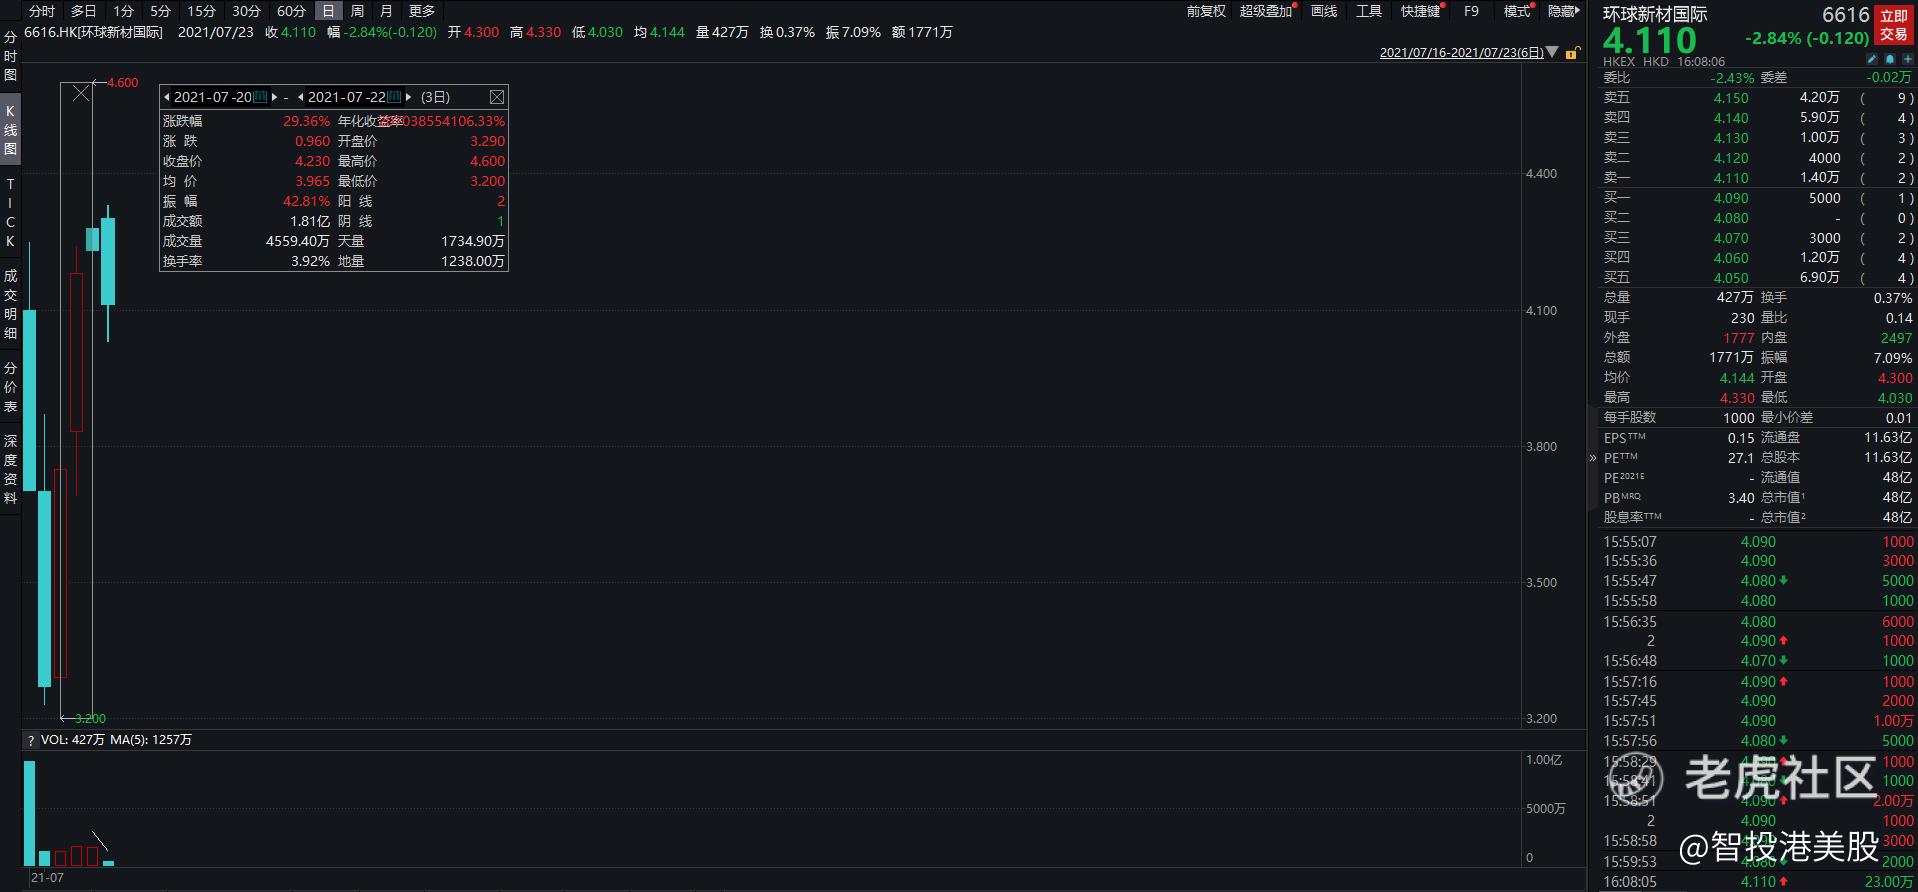The height and width of the screenshot is (892, 1918).
Task: Step the start date back one day
Action: (x=167, y=97)
